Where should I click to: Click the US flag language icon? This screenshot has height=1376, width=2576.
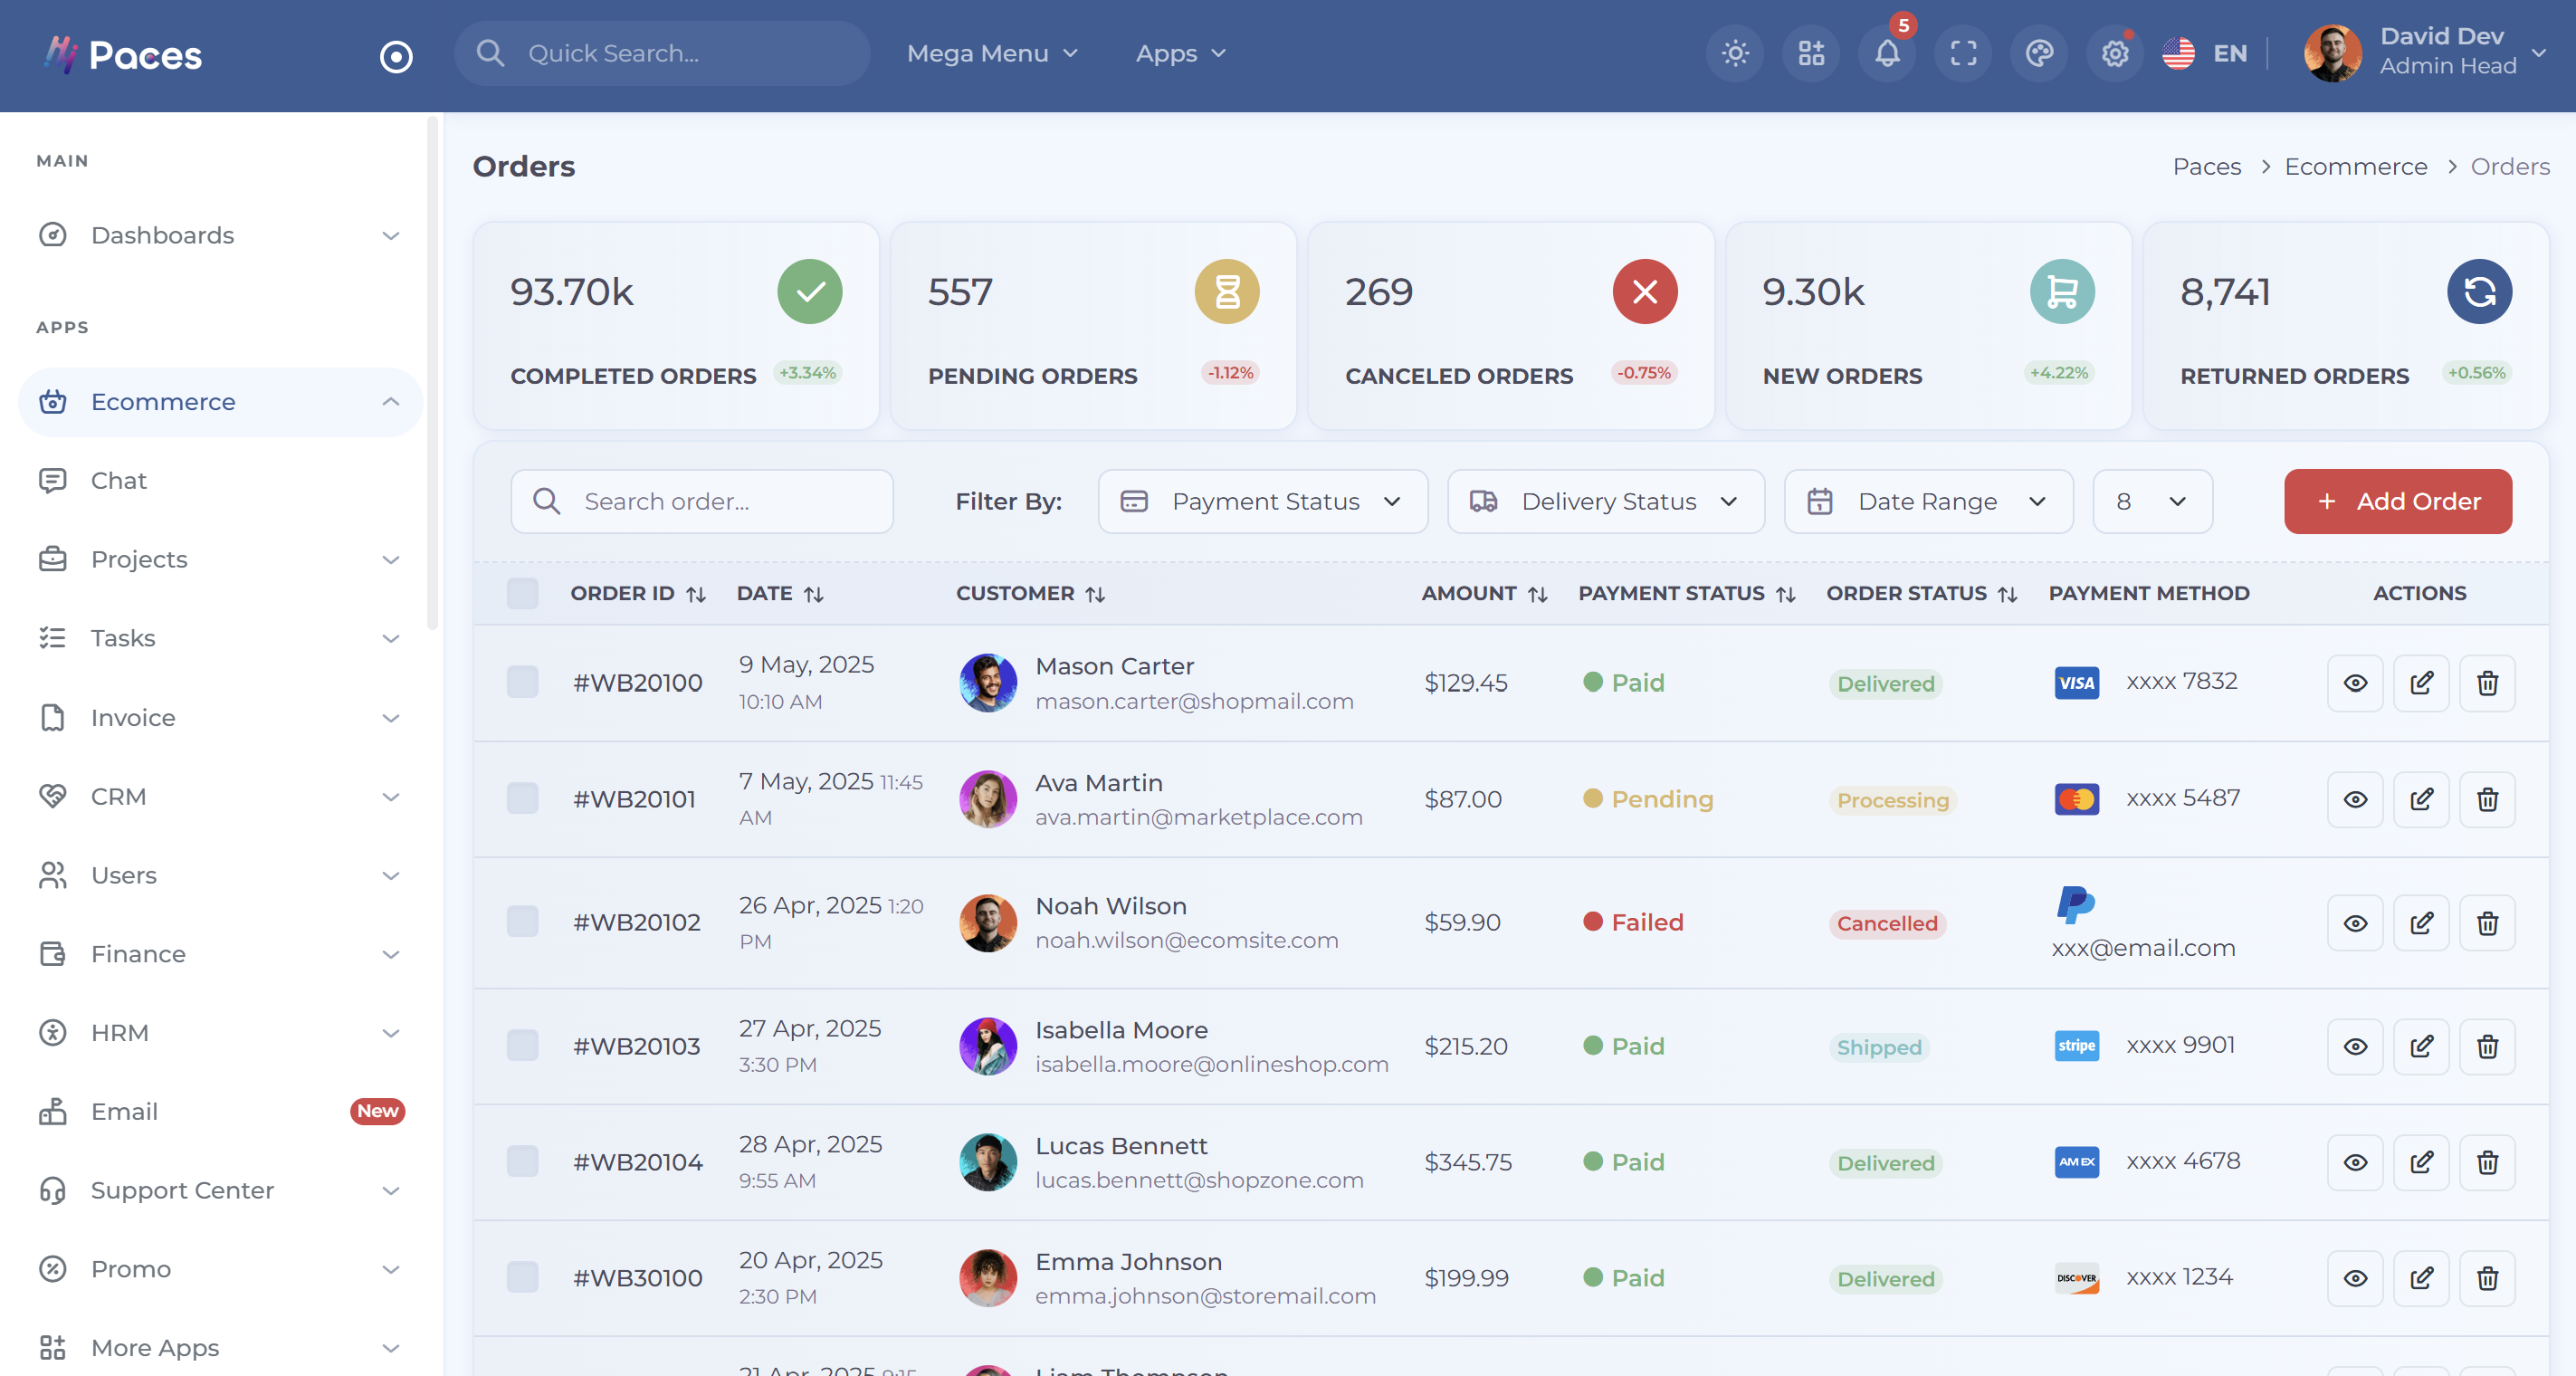[x=2178, y=53]
